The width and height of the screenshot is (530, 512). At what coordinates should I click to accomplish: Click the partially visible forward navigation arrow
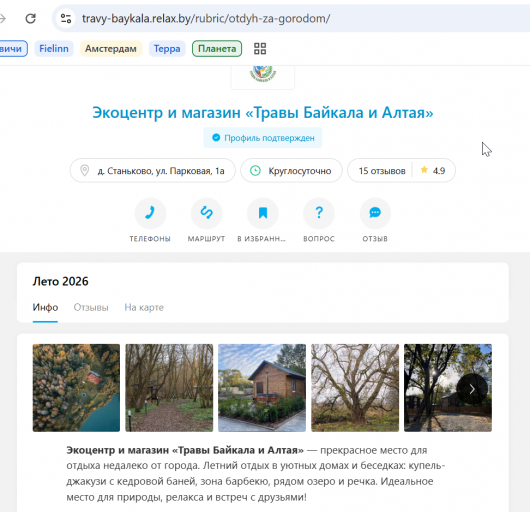tap(3, 18)
